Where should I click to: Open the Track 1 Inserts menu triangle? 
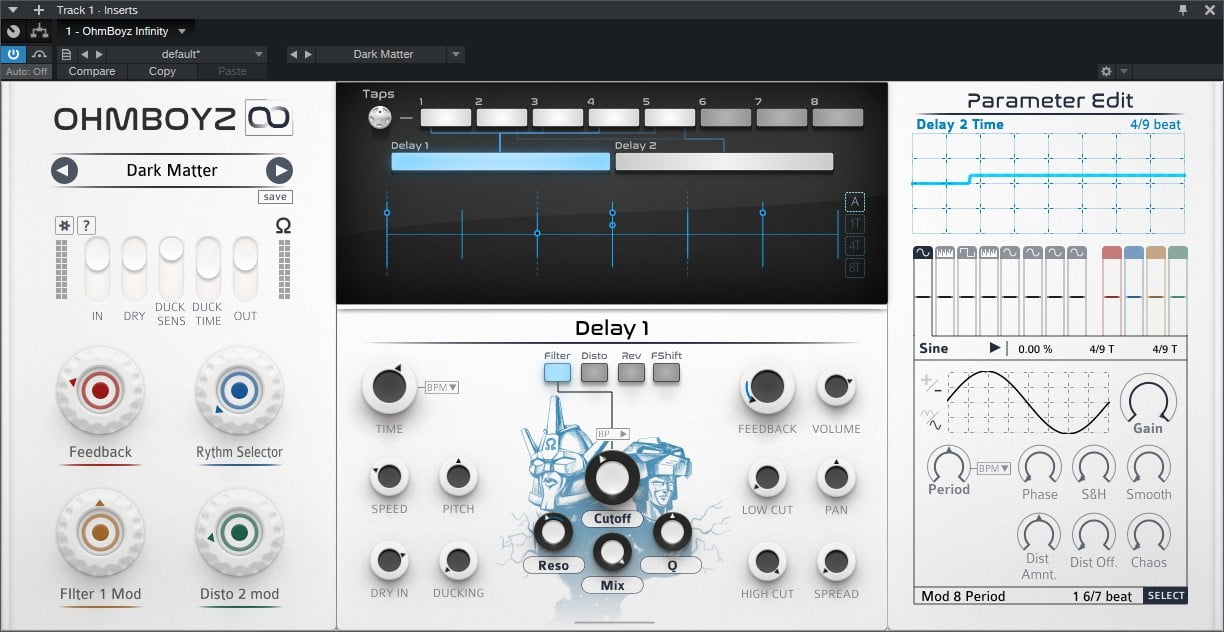click(13, 10)
